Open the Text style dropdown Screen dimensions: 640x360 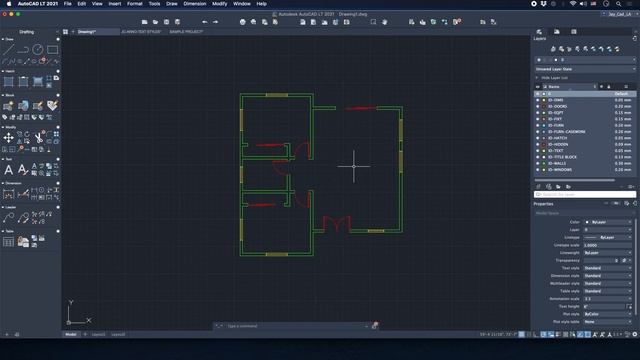(x=608, y=268)
